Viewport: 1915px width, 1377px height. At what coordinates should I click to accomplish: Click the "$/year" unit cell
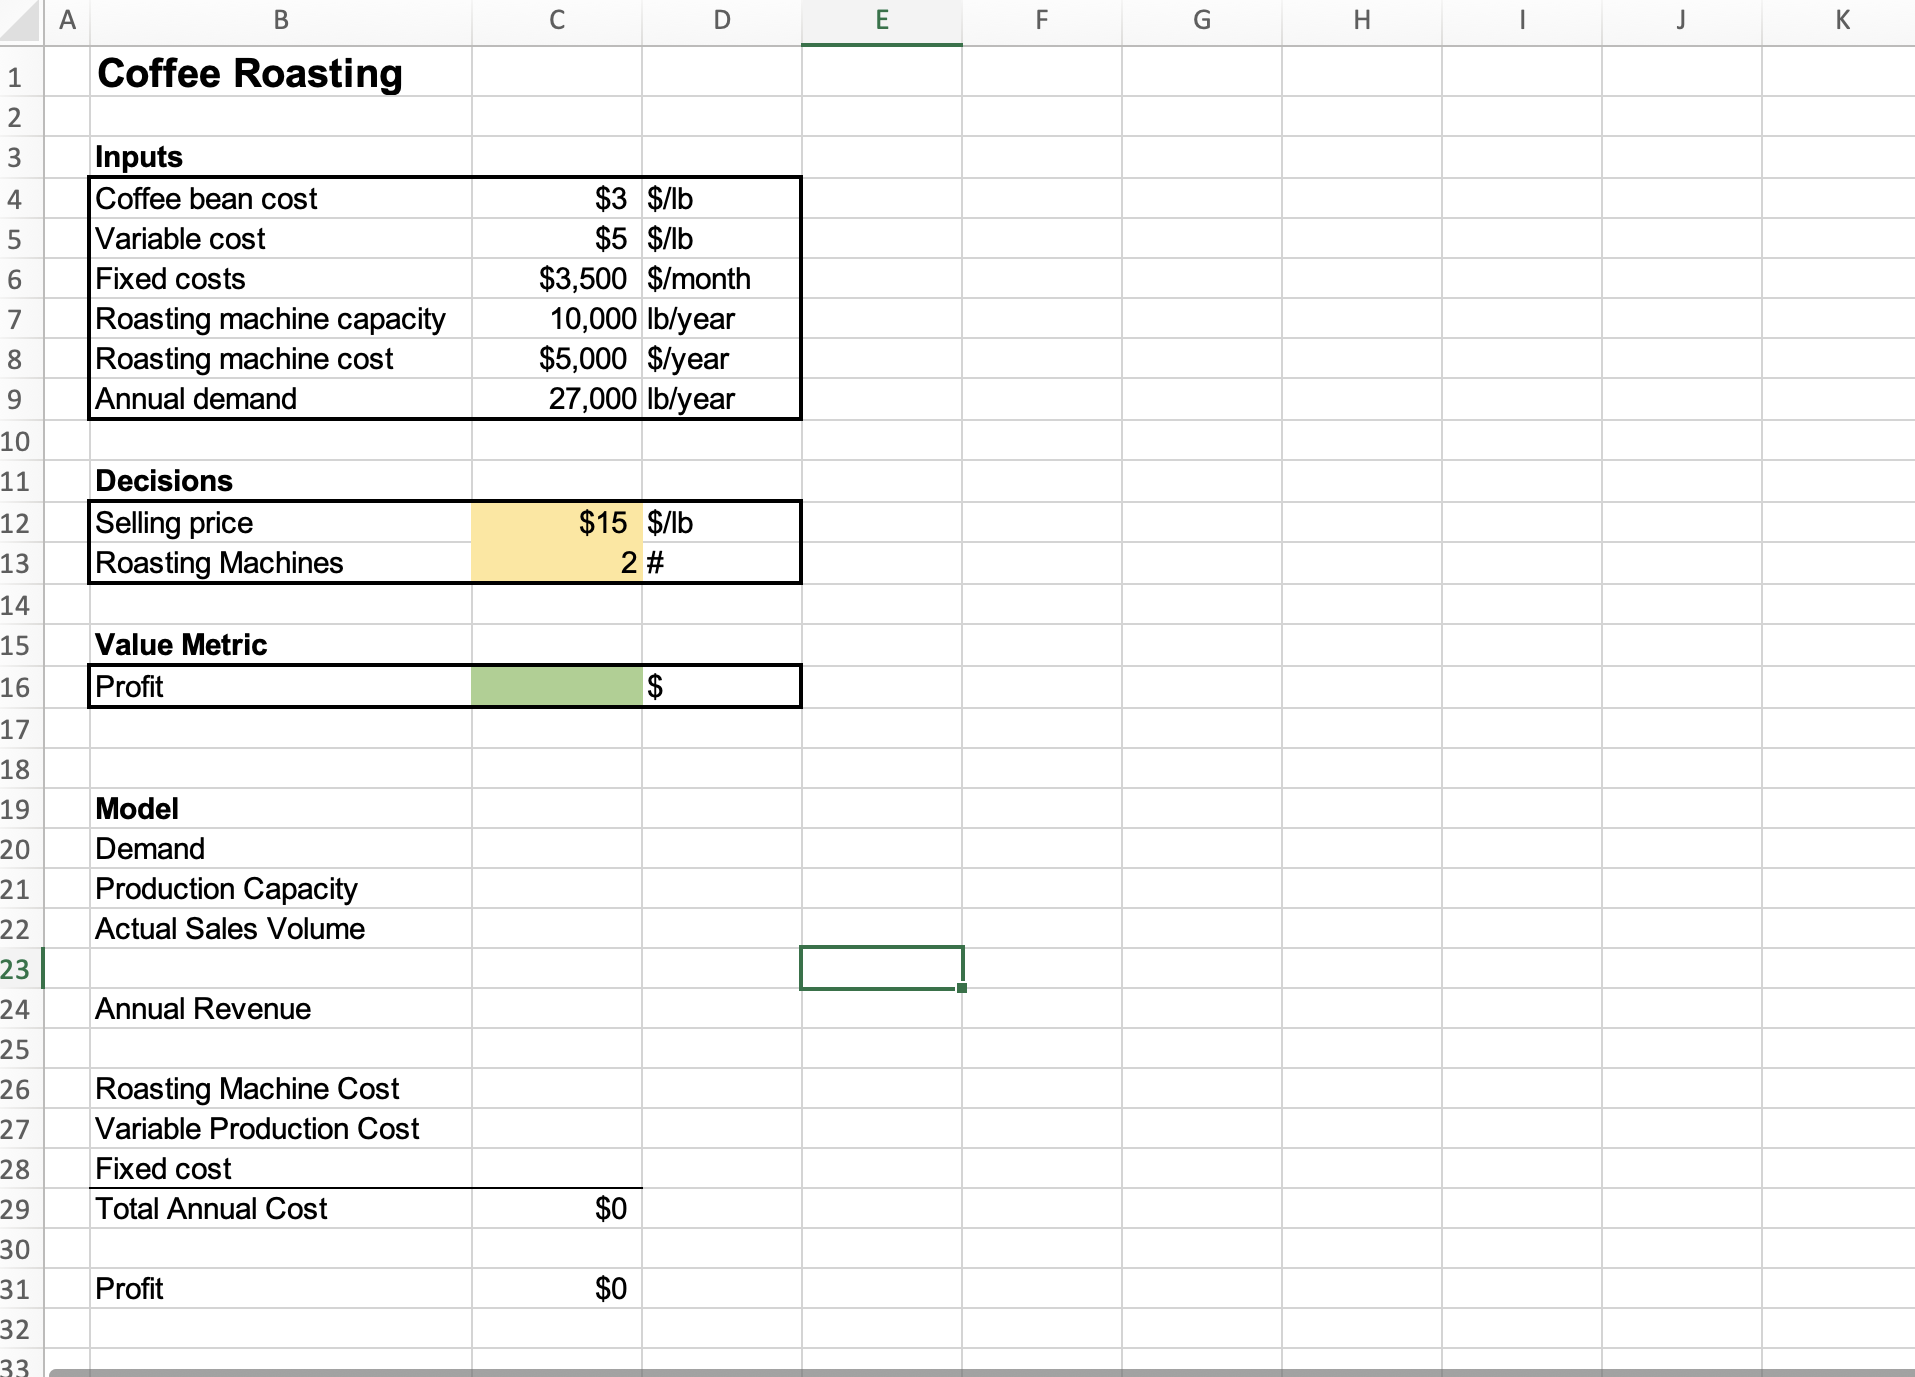pos(722,359)
